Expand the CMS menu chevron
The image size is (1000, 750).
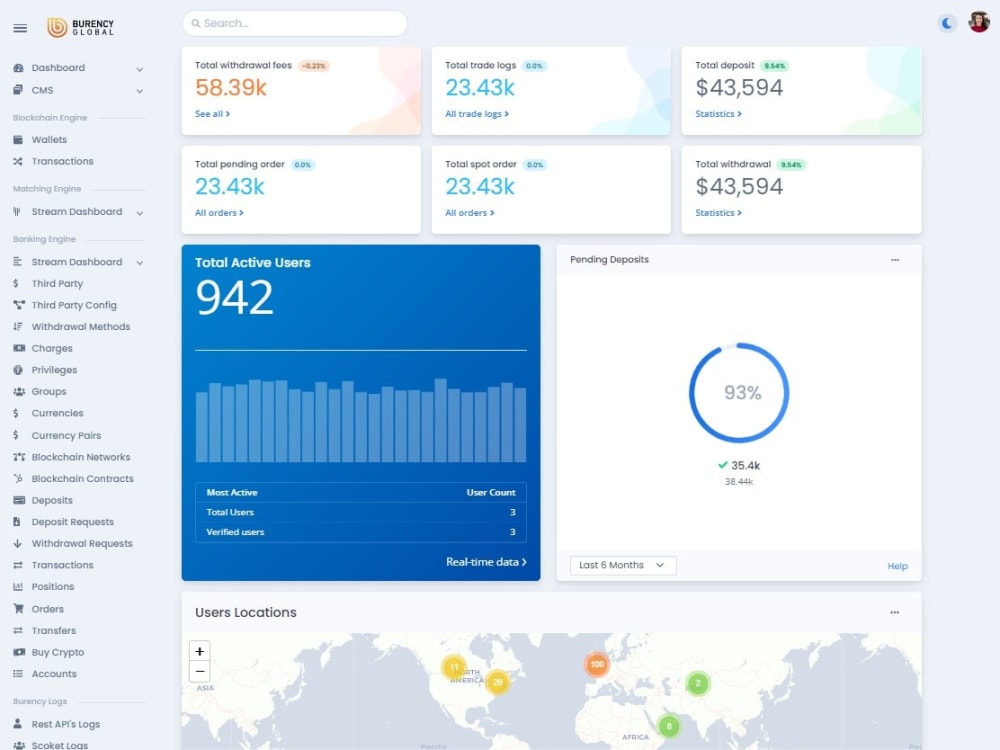[140, 91]
